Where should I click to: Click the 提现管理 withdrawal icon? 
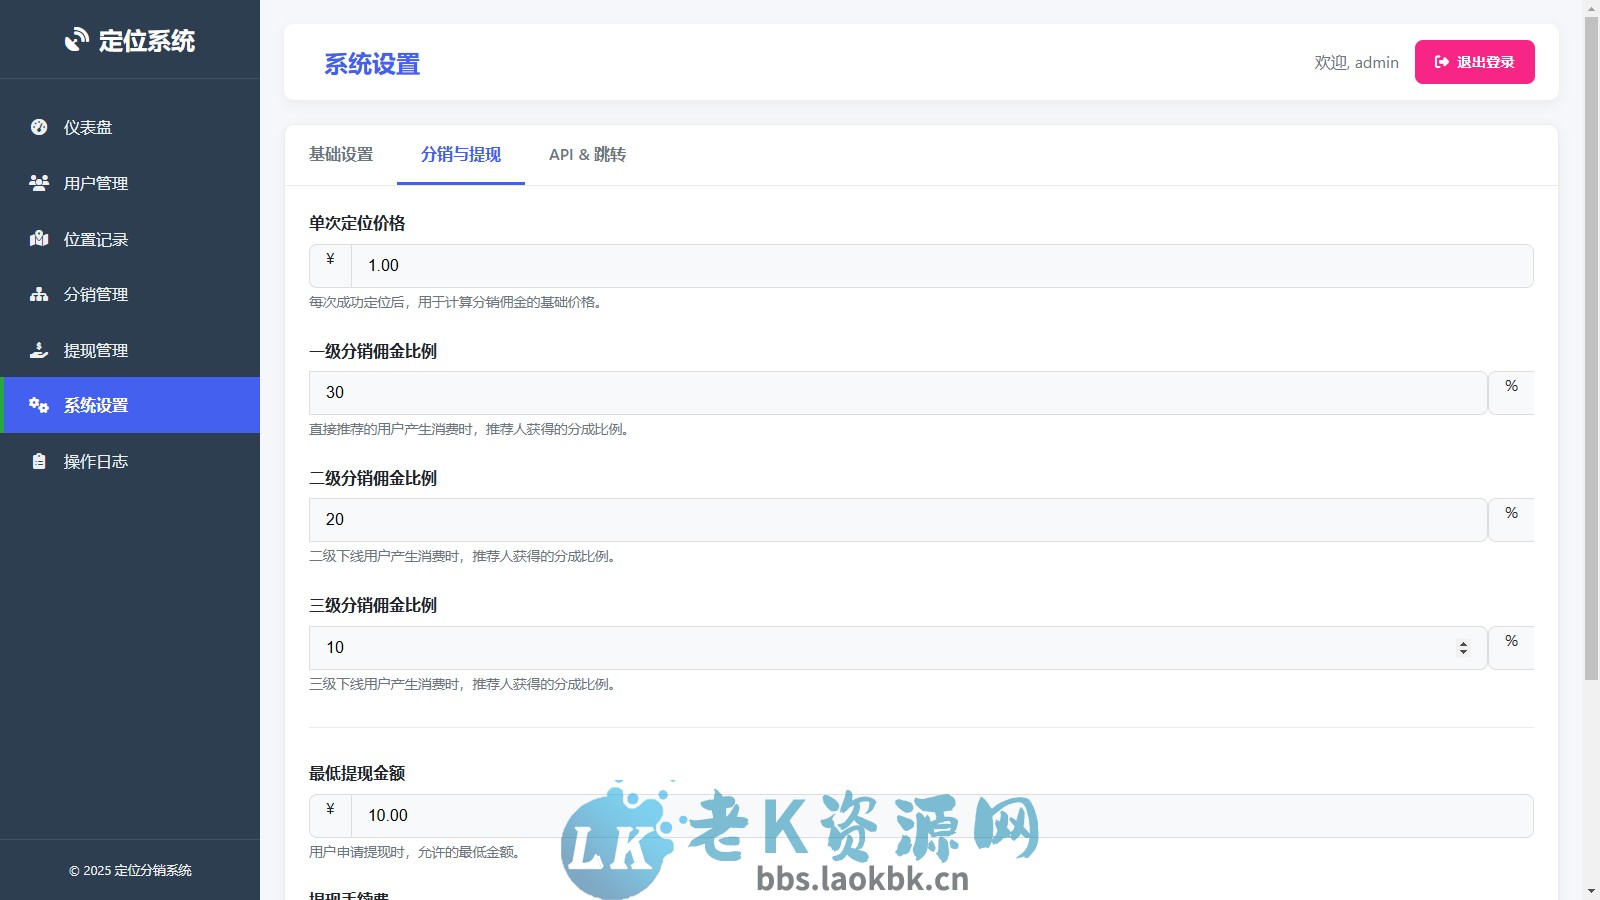click(38, 350)
